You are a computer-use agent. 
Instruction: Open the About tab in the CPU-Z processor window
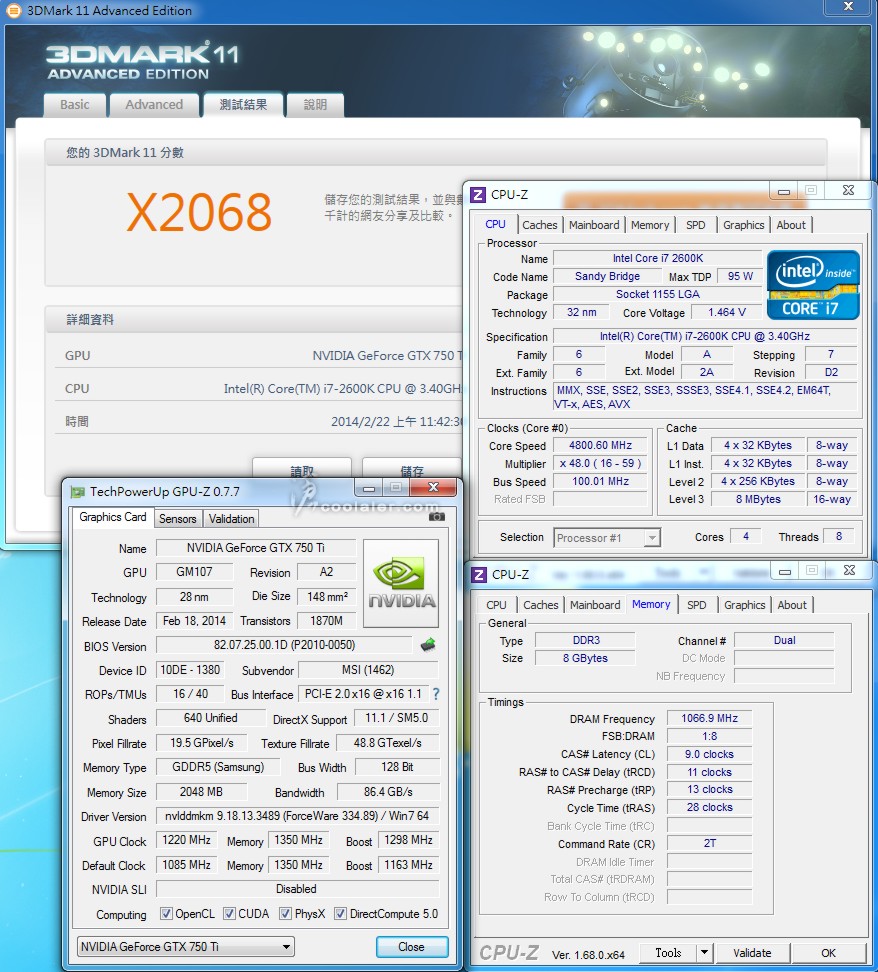coord(791,225)
